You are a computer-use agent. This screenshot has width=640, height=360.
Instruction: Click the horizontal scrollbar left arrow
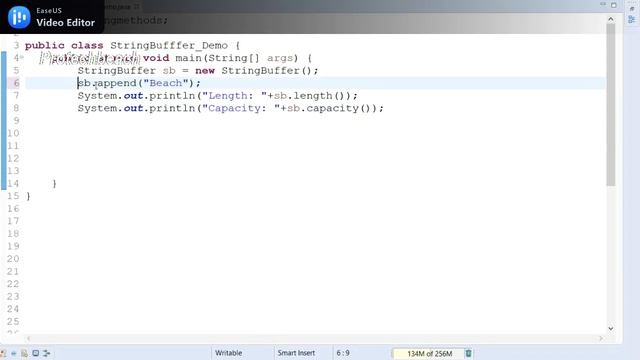click(x=28, y=338)
